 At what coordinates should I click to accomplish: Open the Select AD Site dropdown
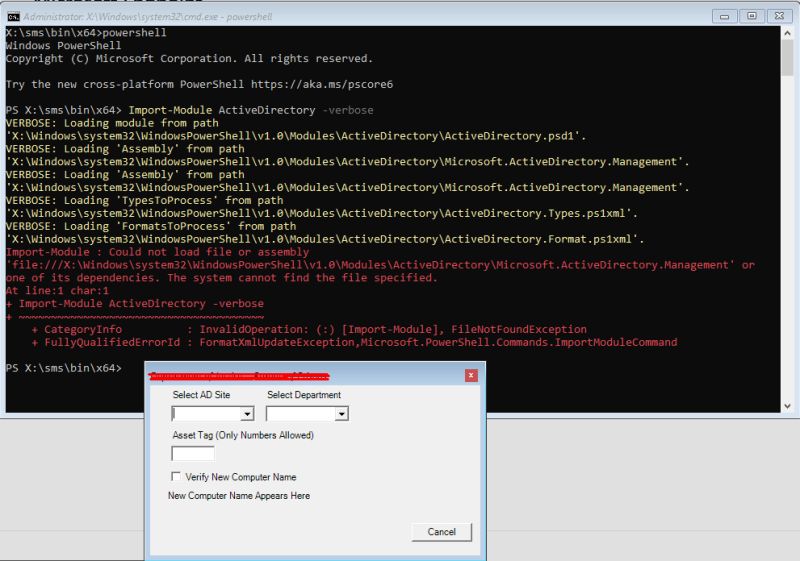247,414
